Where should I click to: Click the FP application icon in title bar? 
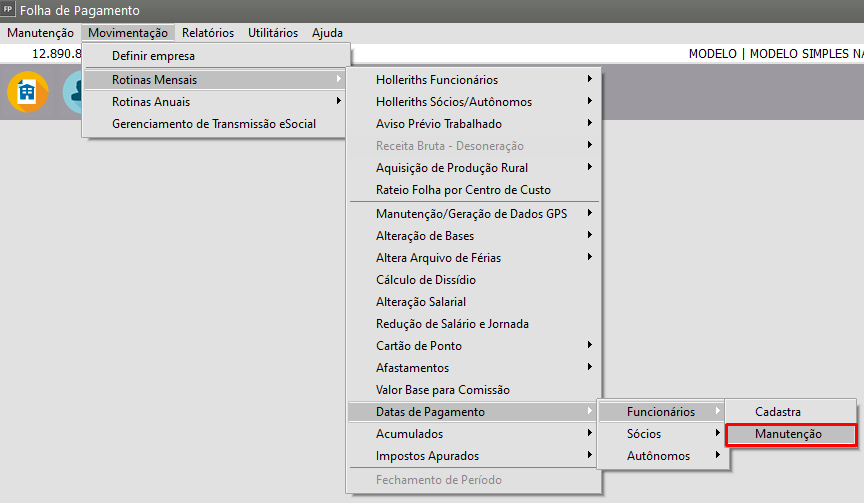[x=9, y=10]
